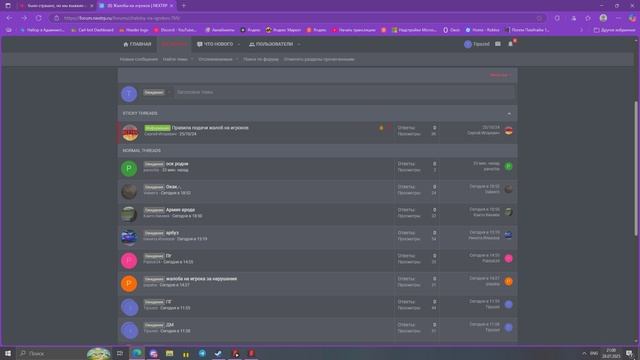Open the thread titled оск родни
This screenshot has height=360, width=640.
coord(177,164)
